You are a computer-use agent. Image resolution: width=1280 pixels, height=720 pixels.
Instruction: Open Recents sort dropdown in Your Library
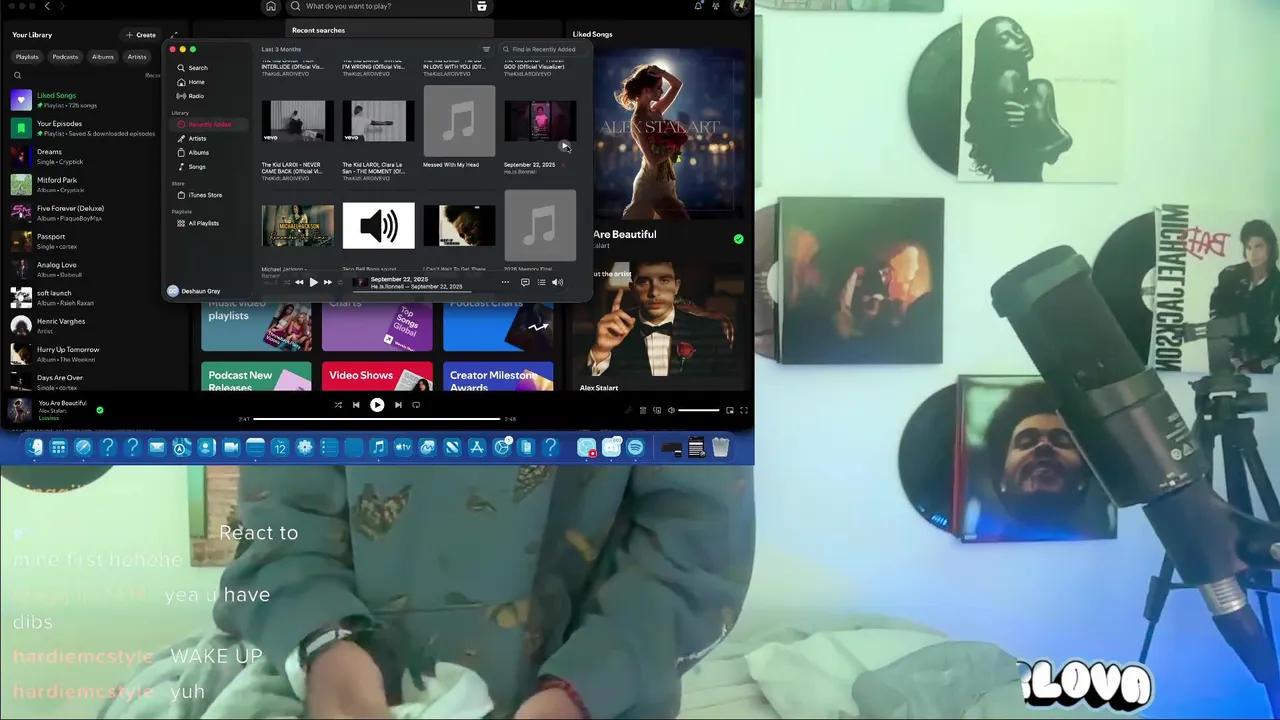pos(152,75)
